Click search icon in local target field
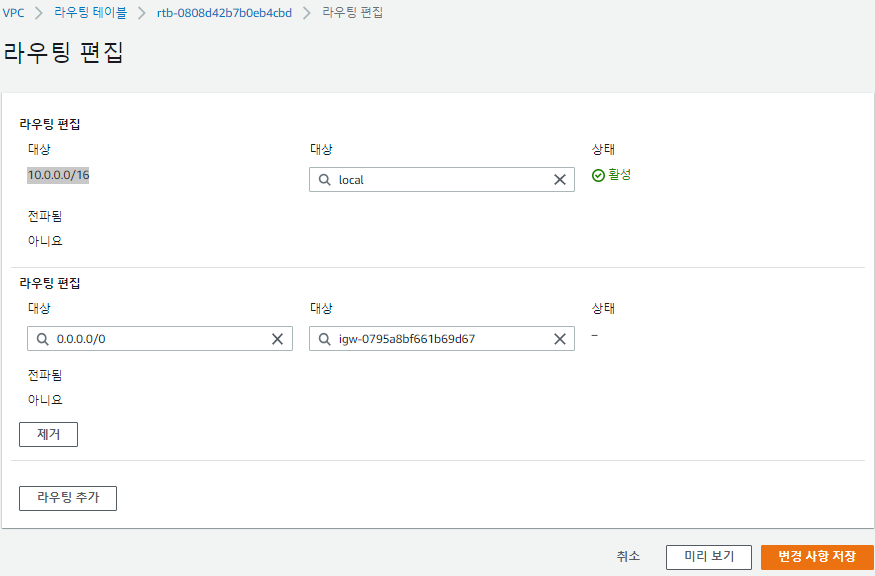 point(324,180)
